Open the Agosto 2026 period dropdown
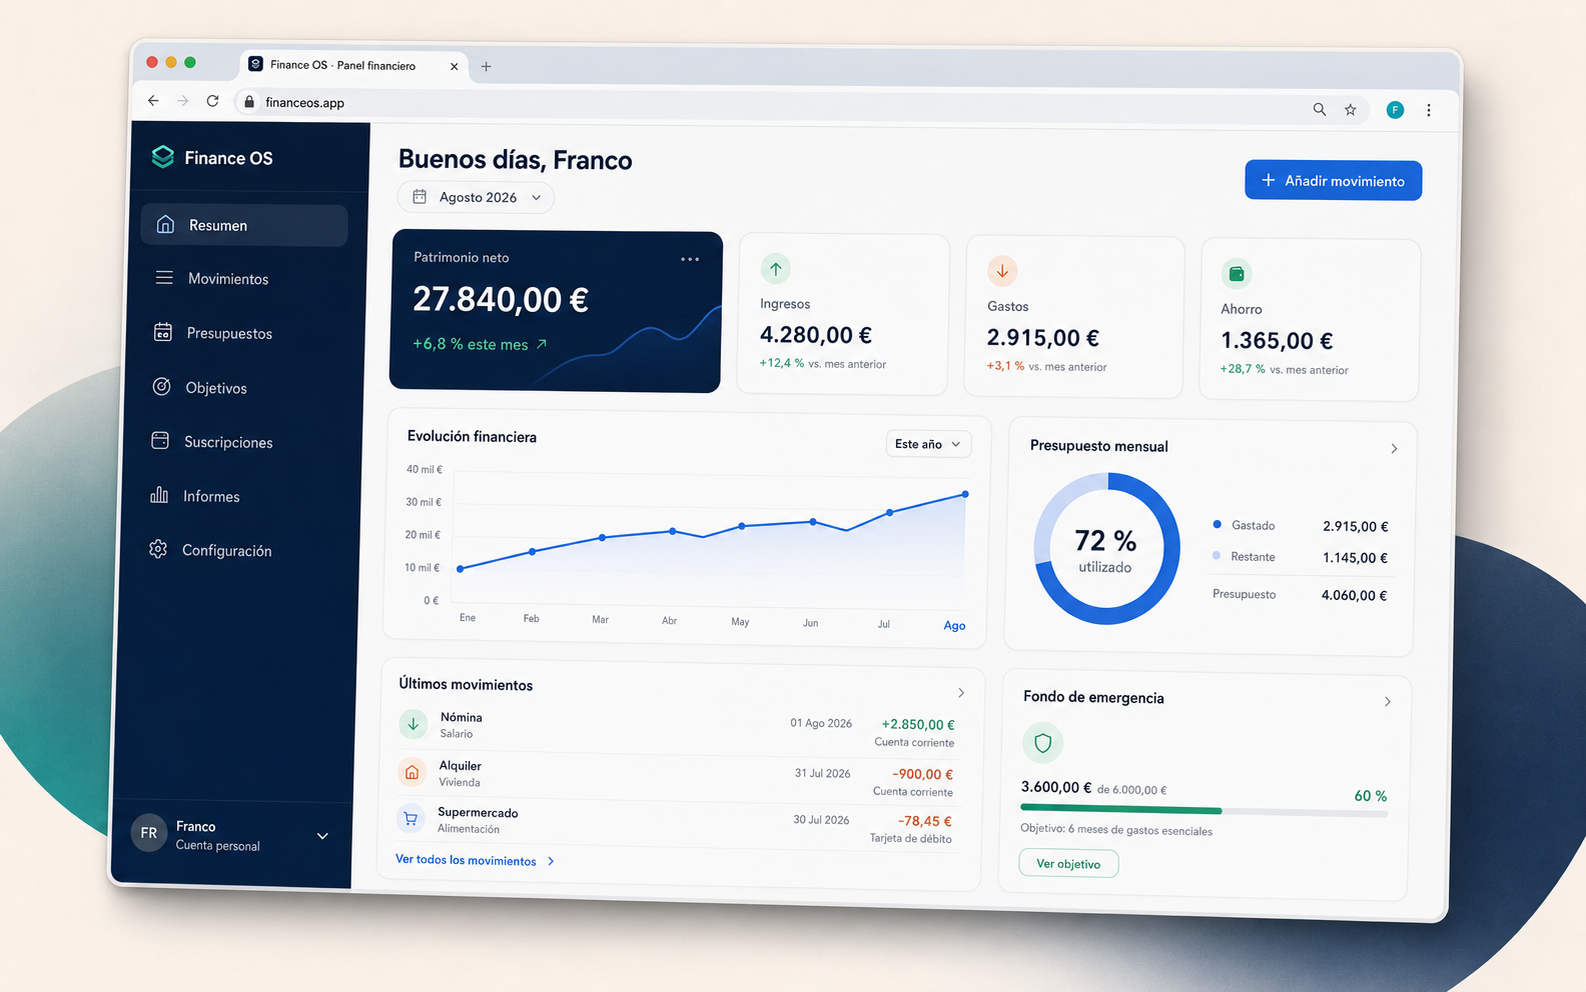Viewport: 1586px width, 992px height. click(x=476, y=197)
